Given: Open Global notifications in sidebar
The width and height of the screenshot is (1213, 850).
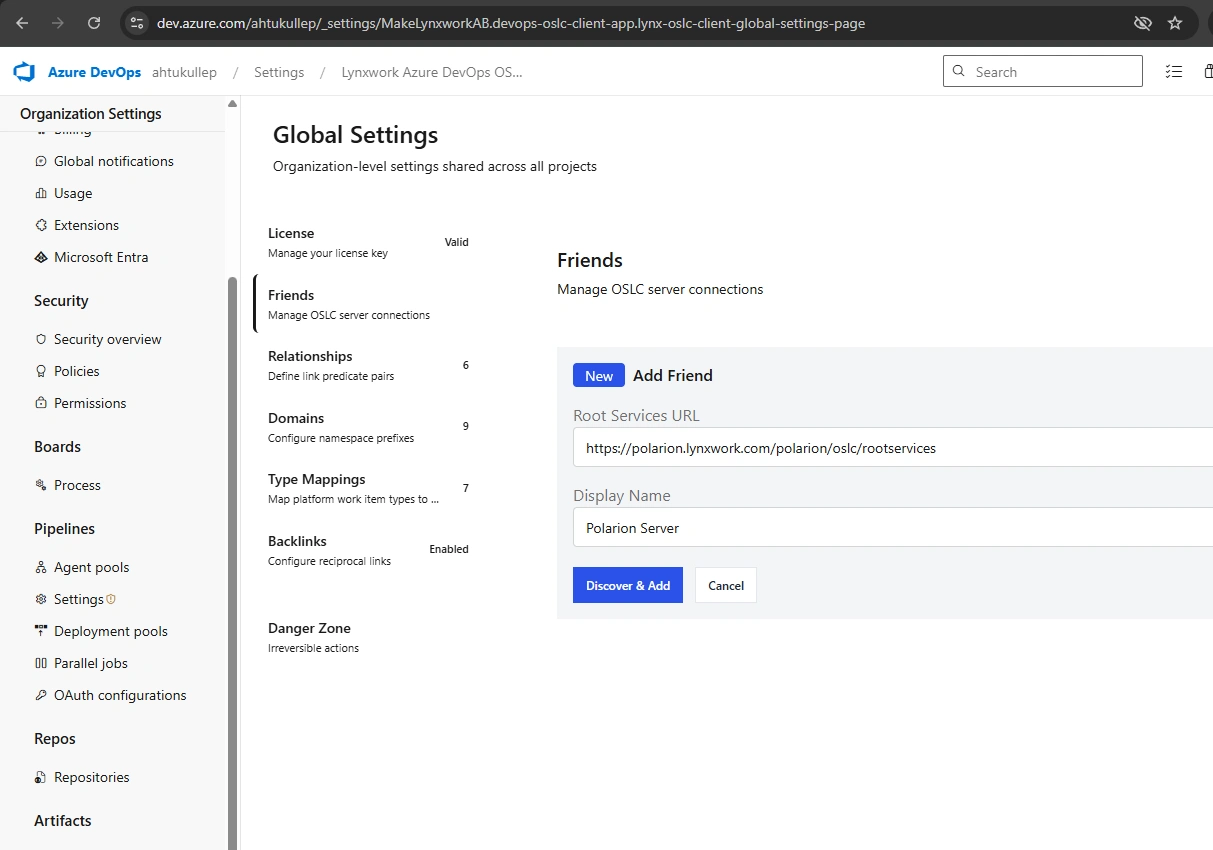Looking at the screenshot, I should tap(114, 161).
